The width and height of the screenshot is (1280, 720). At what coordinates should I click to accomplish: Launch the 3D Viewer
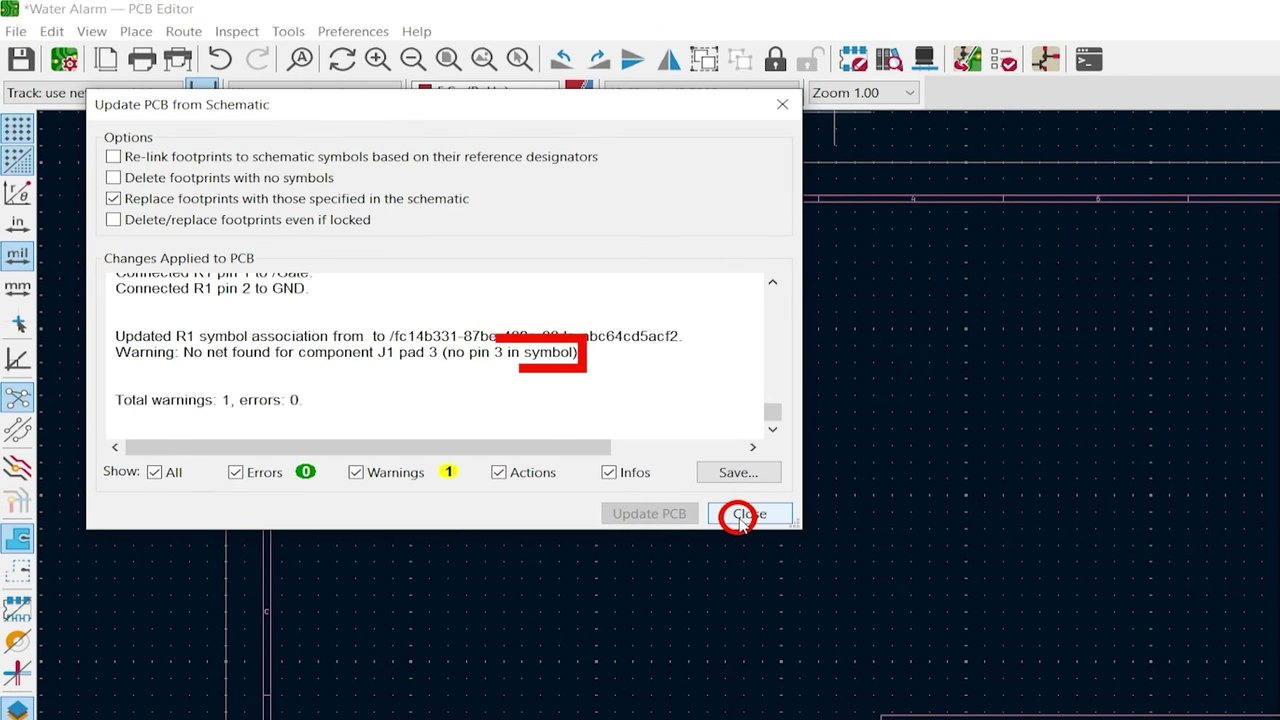click(x=925, y=60)
